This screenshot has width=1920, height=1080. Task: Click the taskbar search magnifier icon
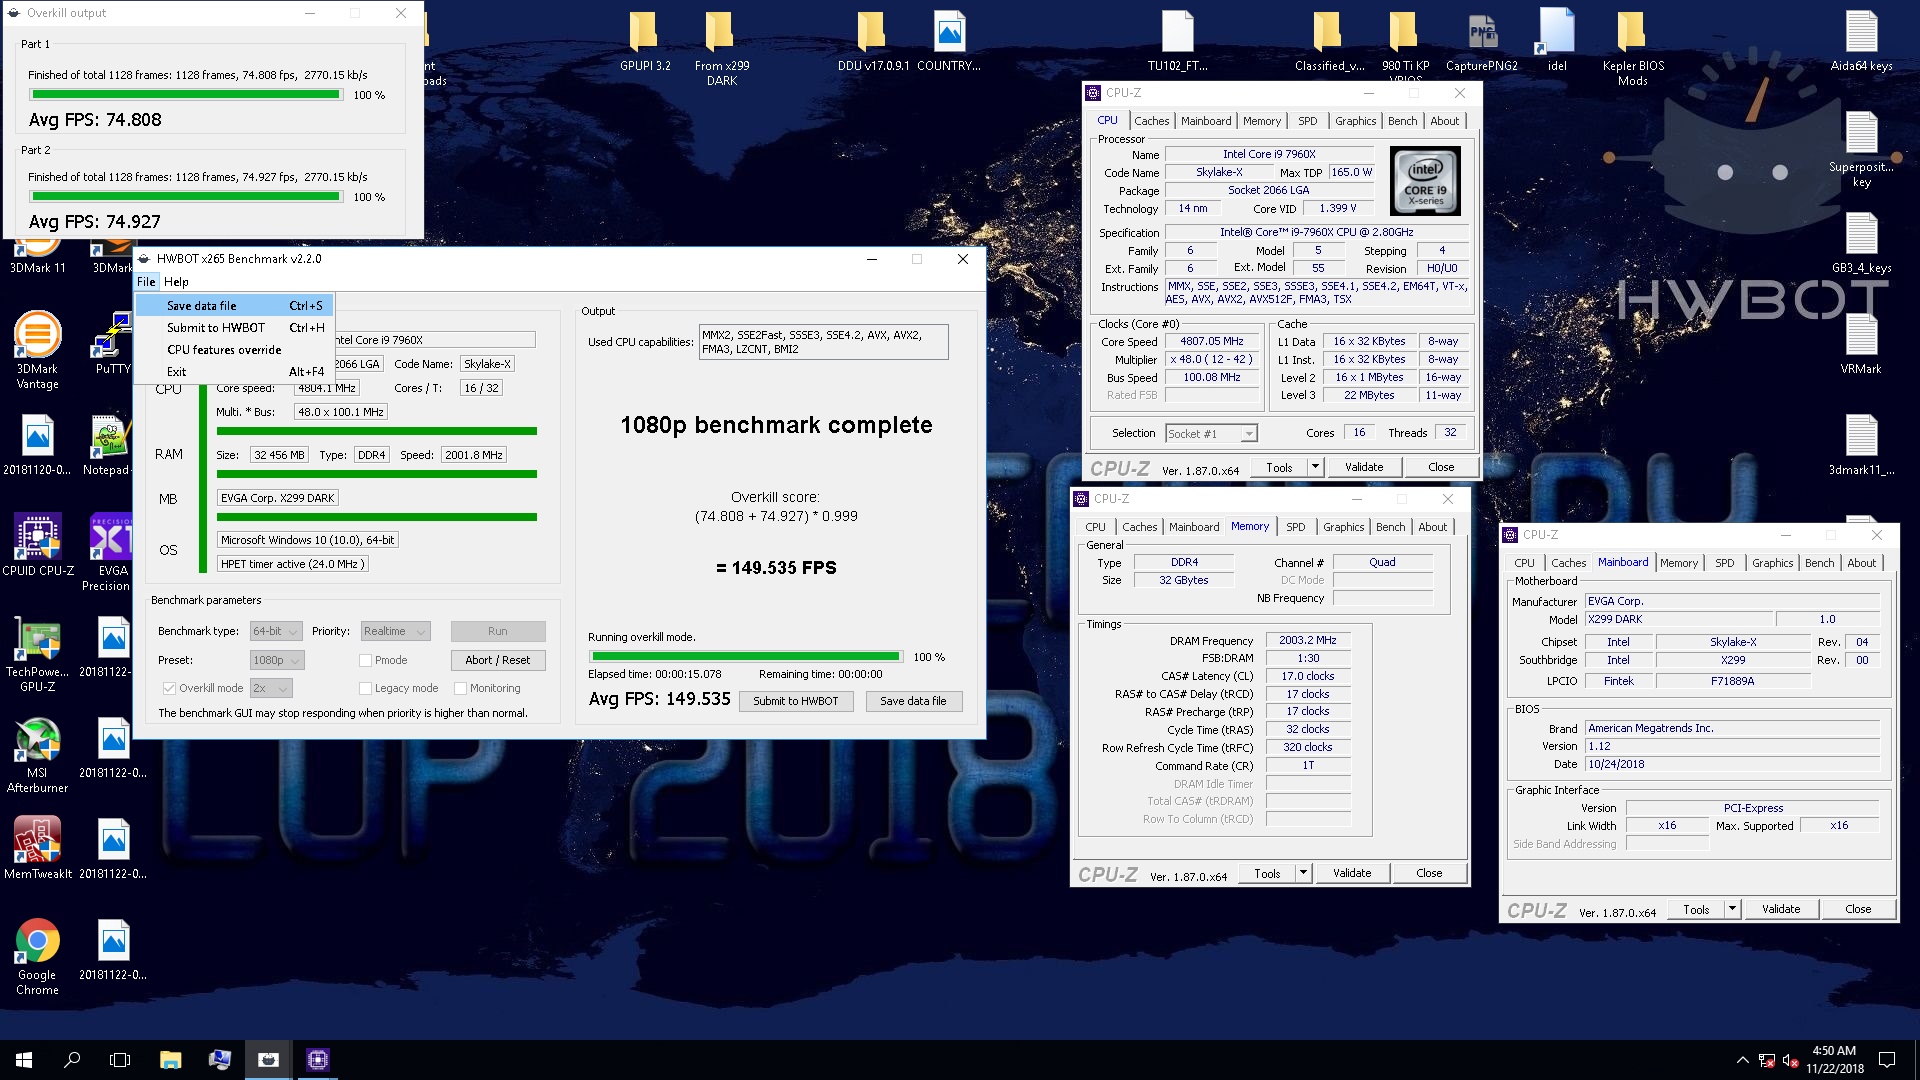(72, 1060)
